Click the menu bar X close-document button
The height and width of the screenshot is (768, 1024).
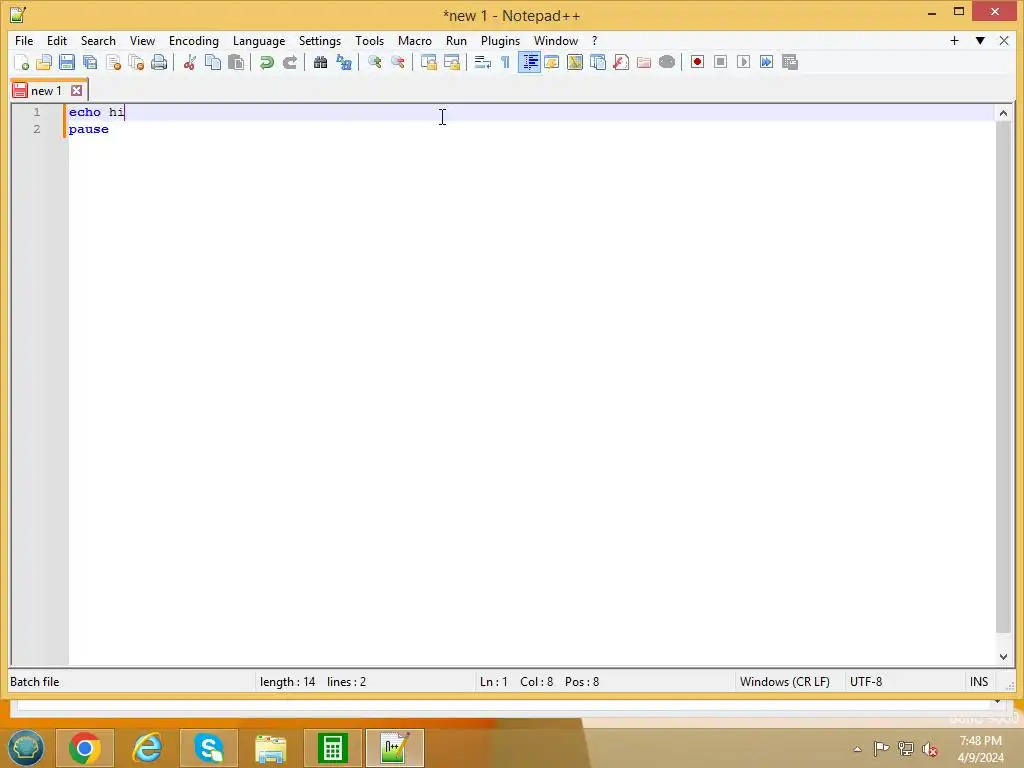pos(1004,40)
